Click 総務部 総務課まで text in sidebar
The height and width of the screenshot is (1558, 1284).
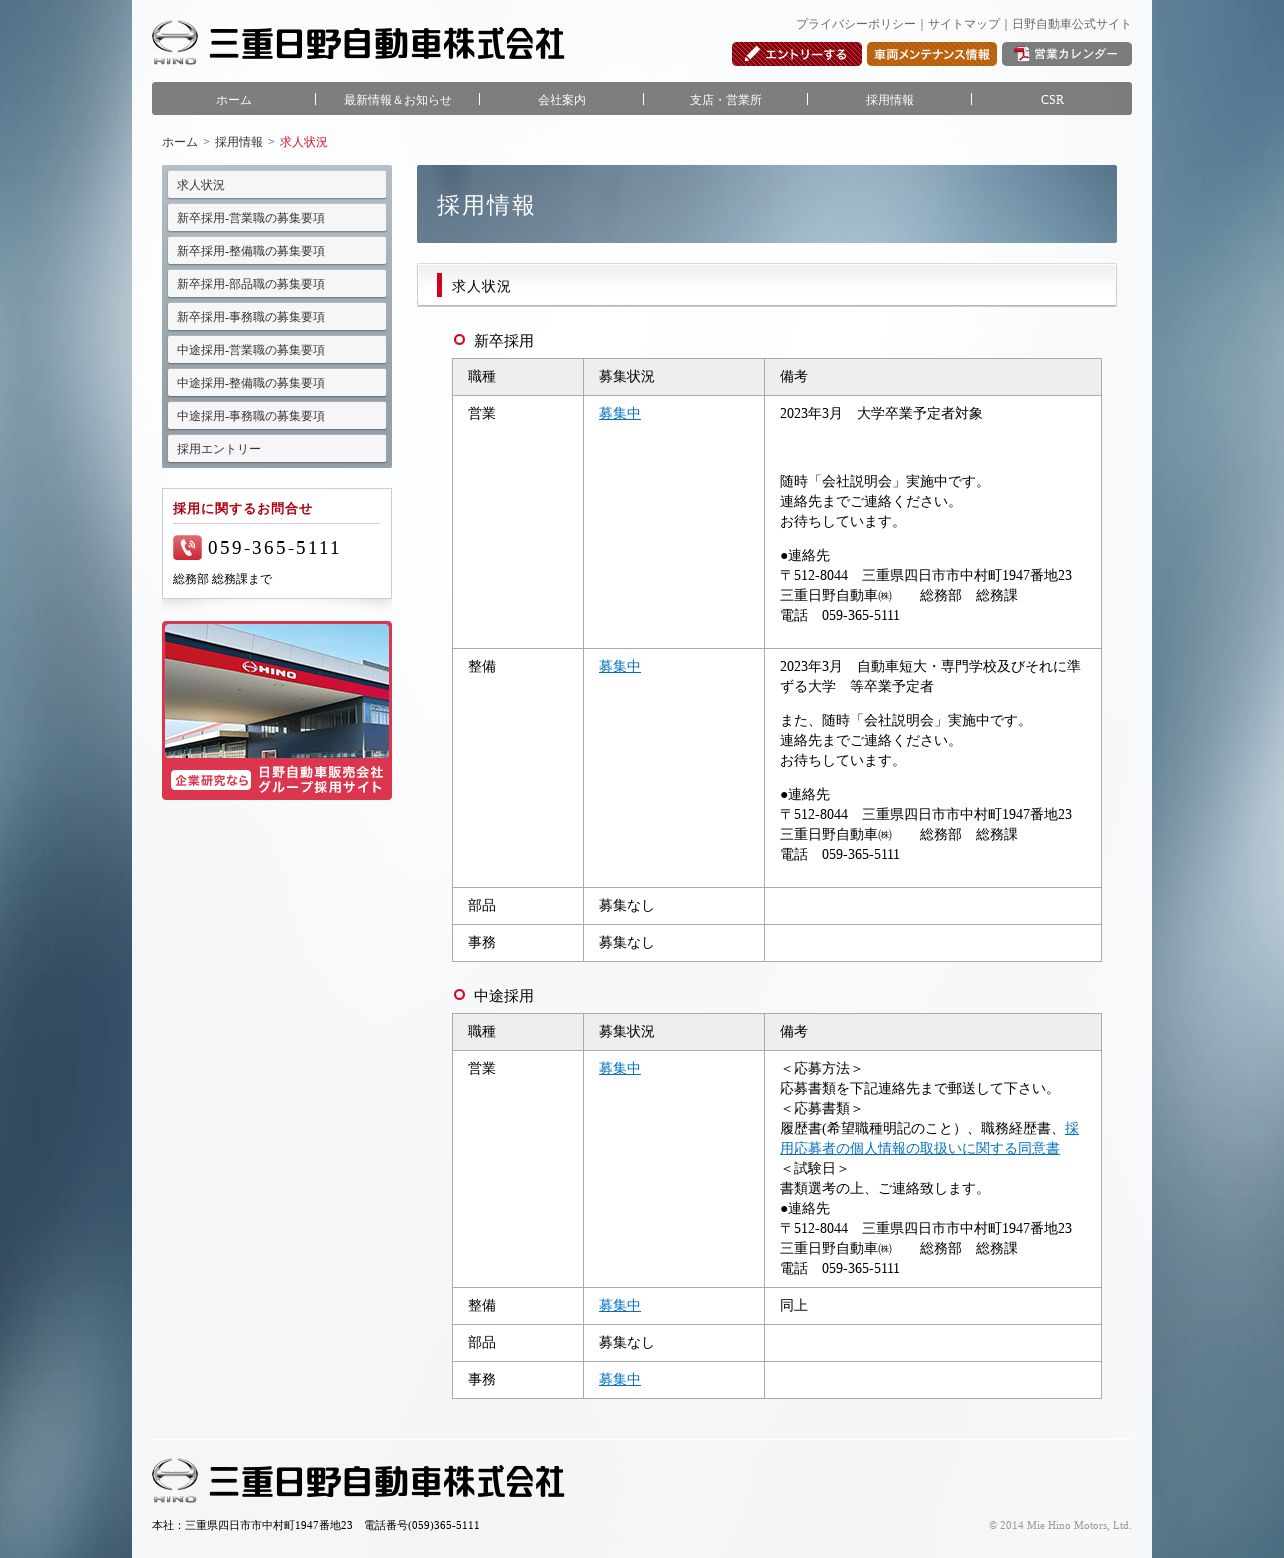click(222, 579)
